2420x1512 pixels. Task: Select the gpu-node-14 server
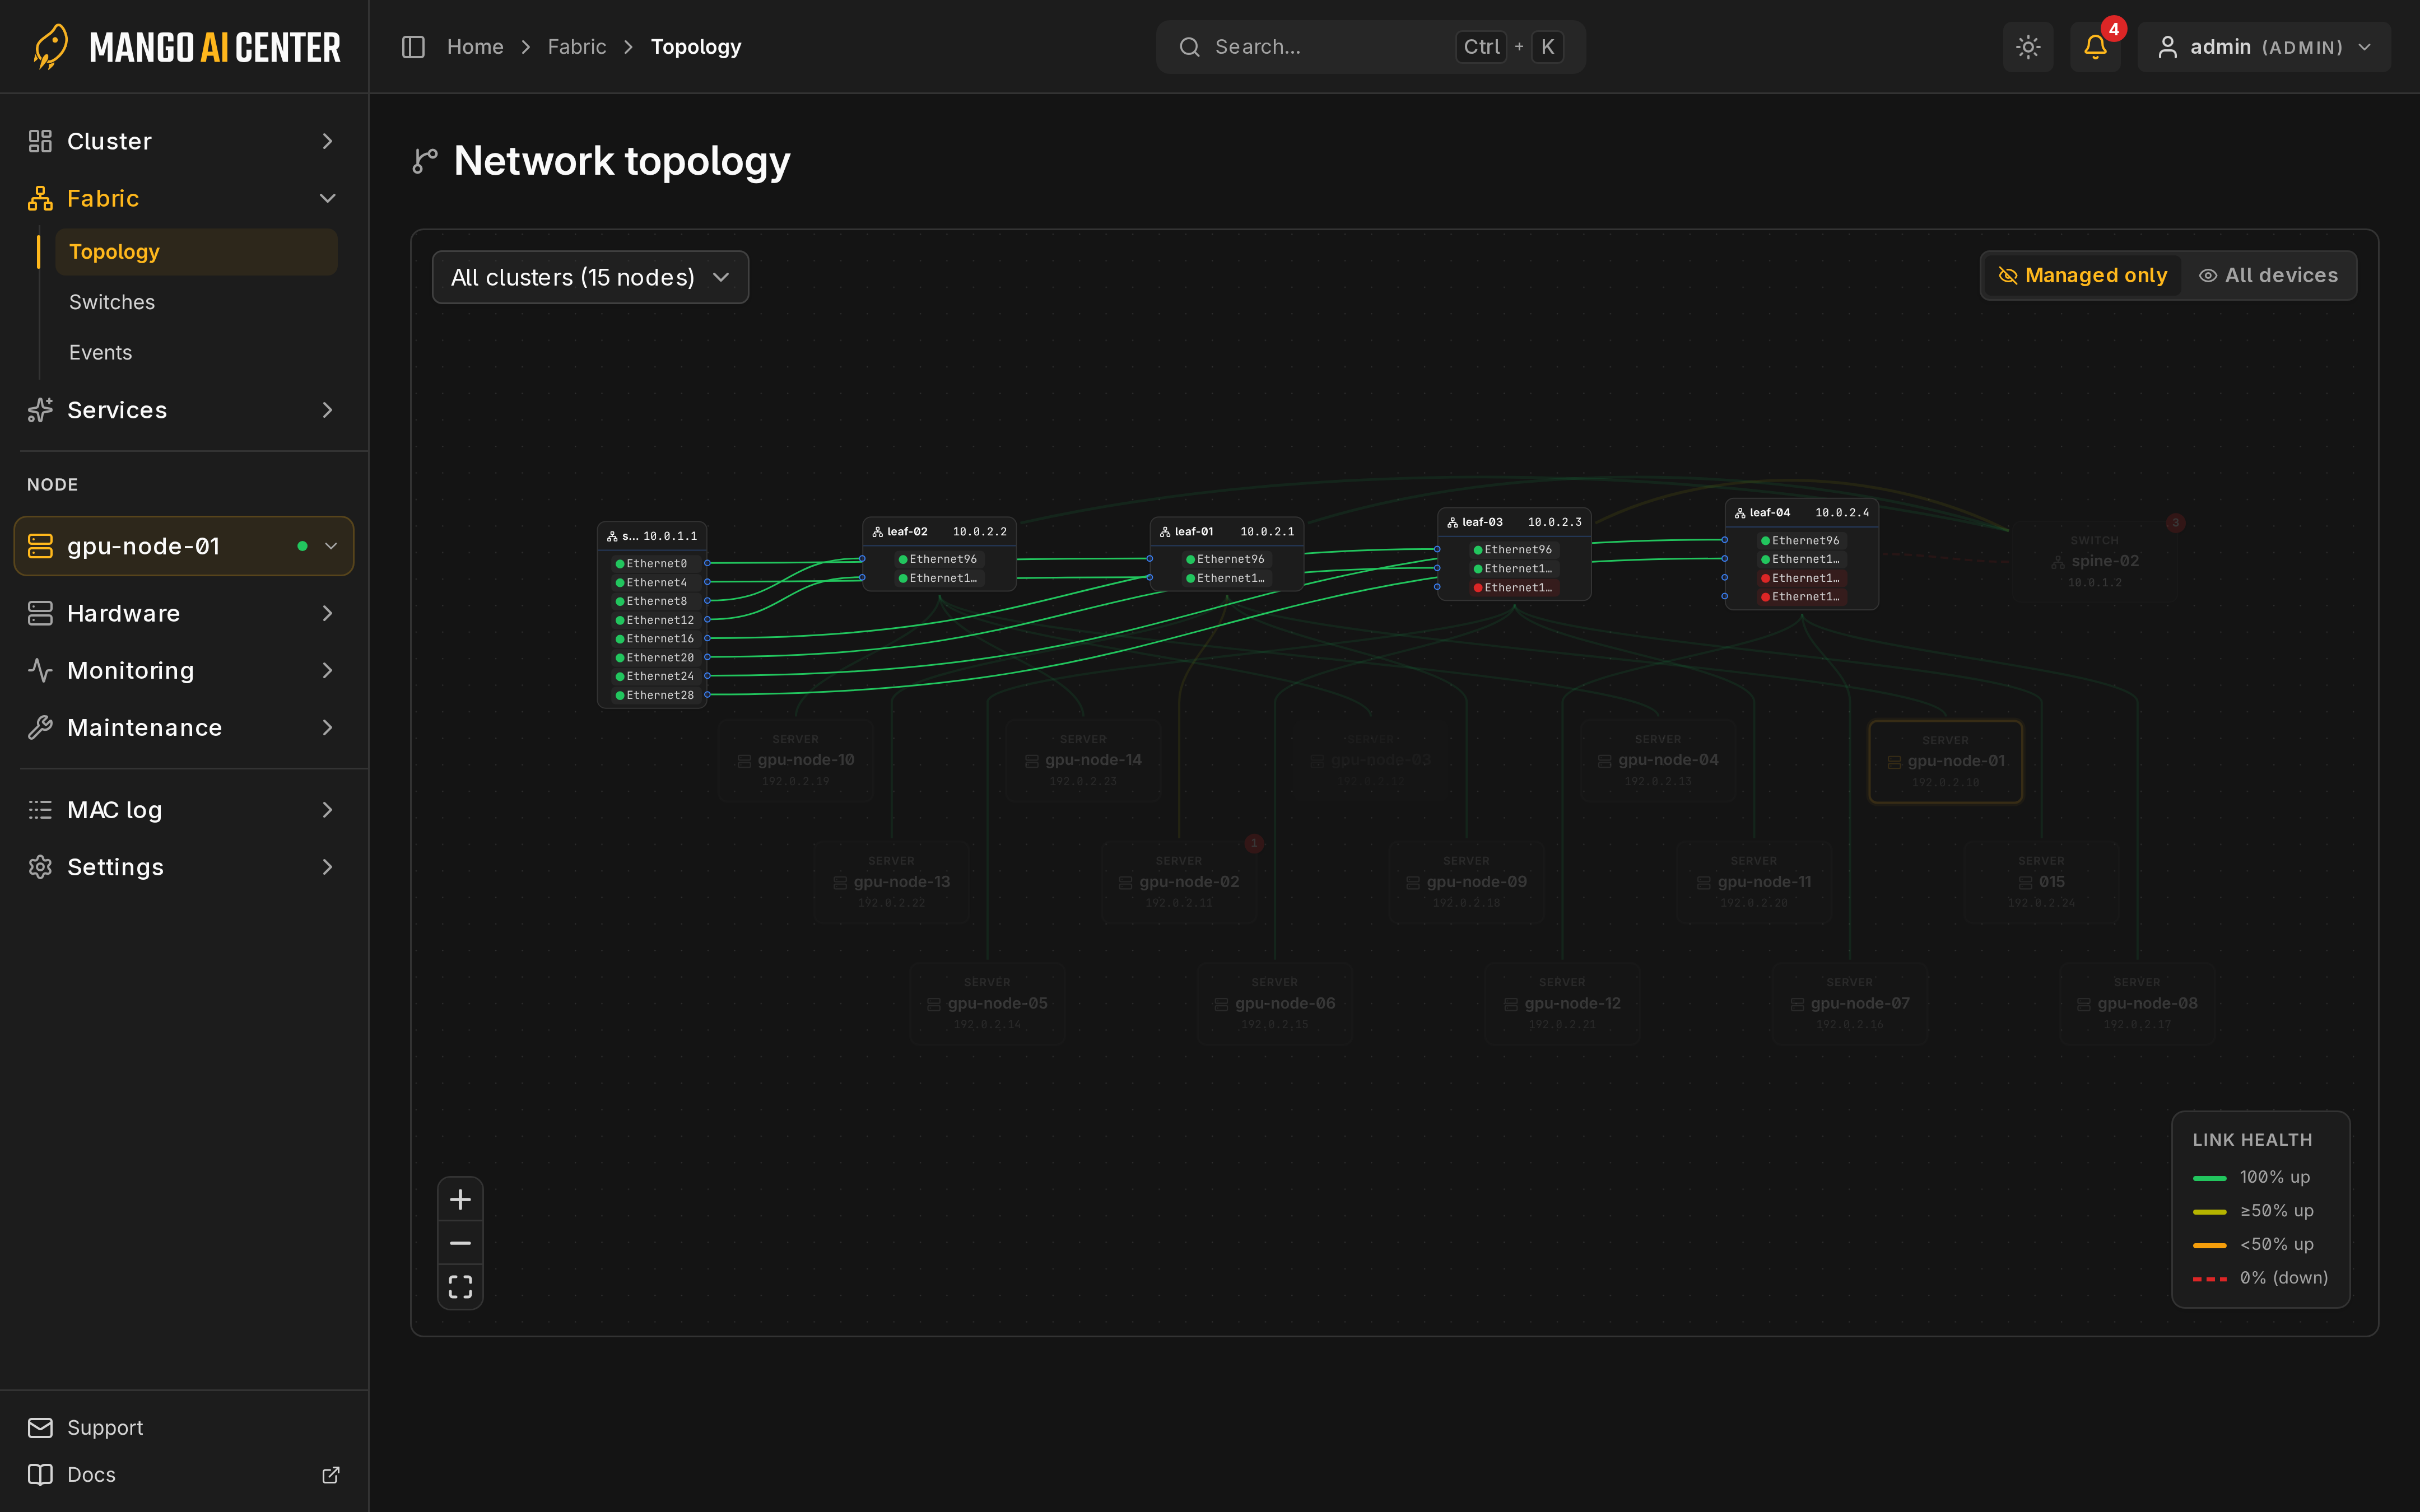tap(1083, 760)
